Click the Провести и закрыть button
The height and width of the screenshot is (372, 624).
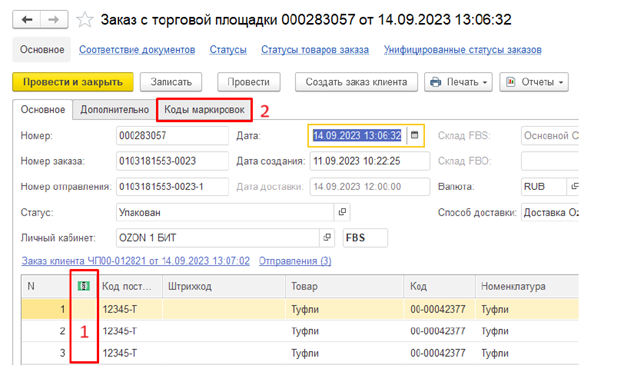click(x=73, y=82)
